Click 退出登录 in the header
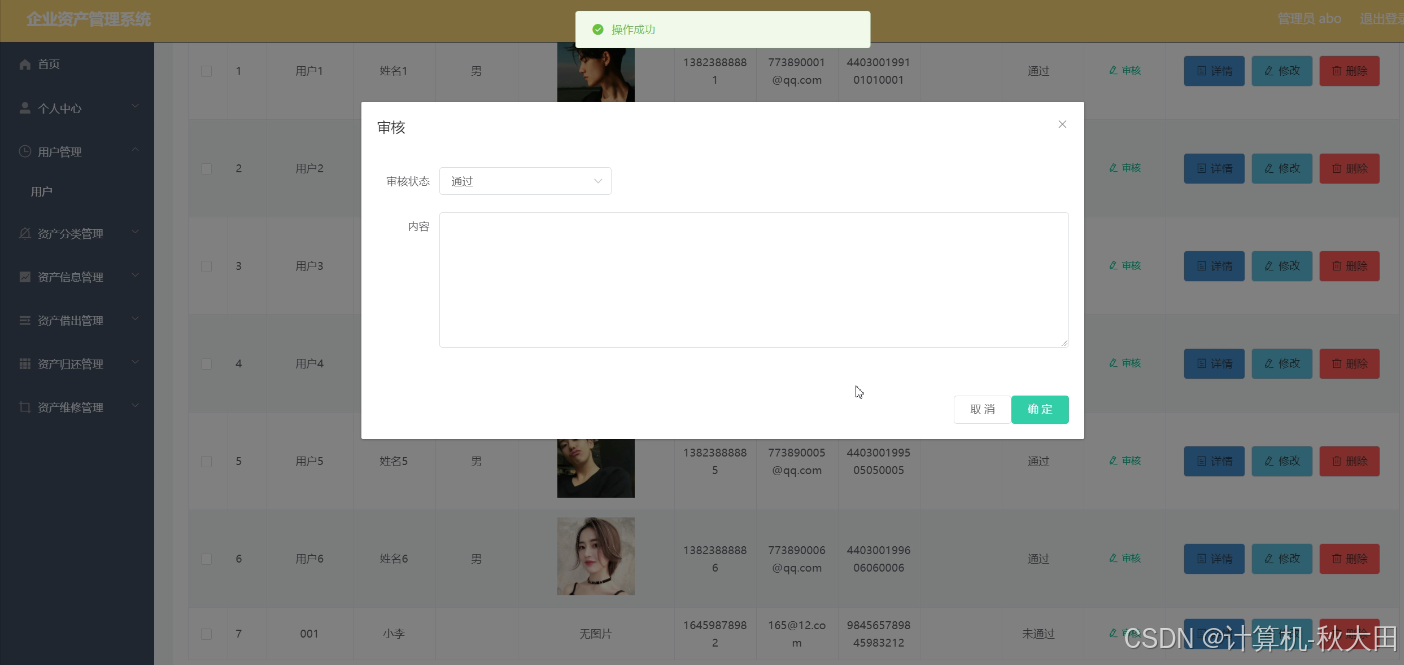 click(x=1381, y=19)
